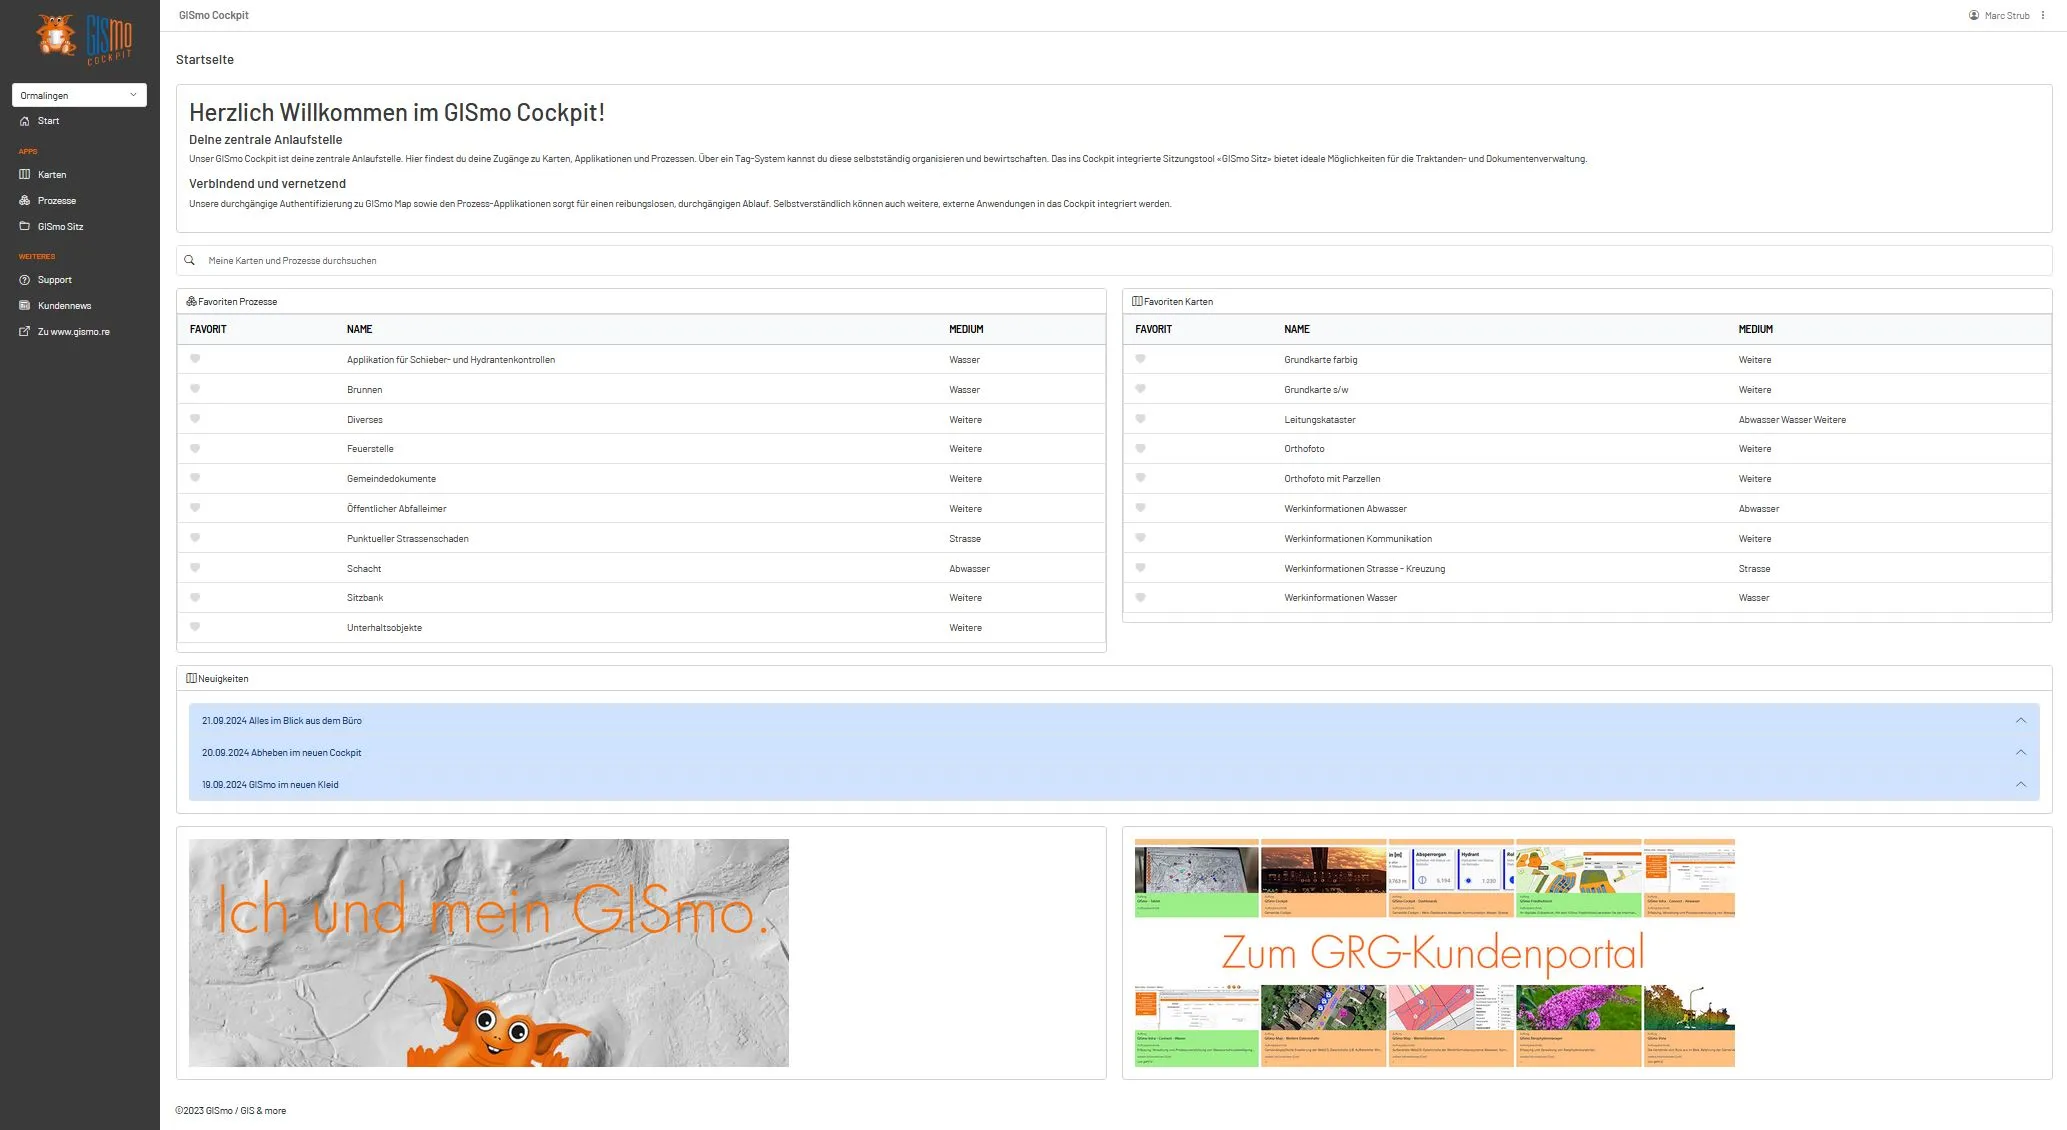The width and height of the screenshot is (2067, 1130).
Task: Open the Grundkarte farbig map
Action: click(1321, 360)
